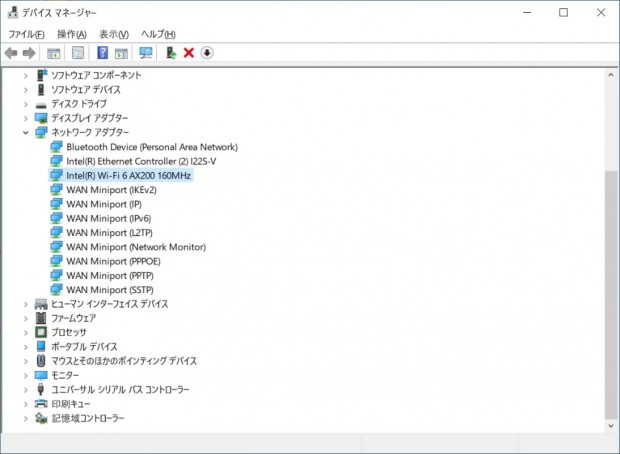Image resolution: width=620 pixels, height=454 pixels.
Task: Expand ポータブル デバイス node
Action: pos(26,347)
